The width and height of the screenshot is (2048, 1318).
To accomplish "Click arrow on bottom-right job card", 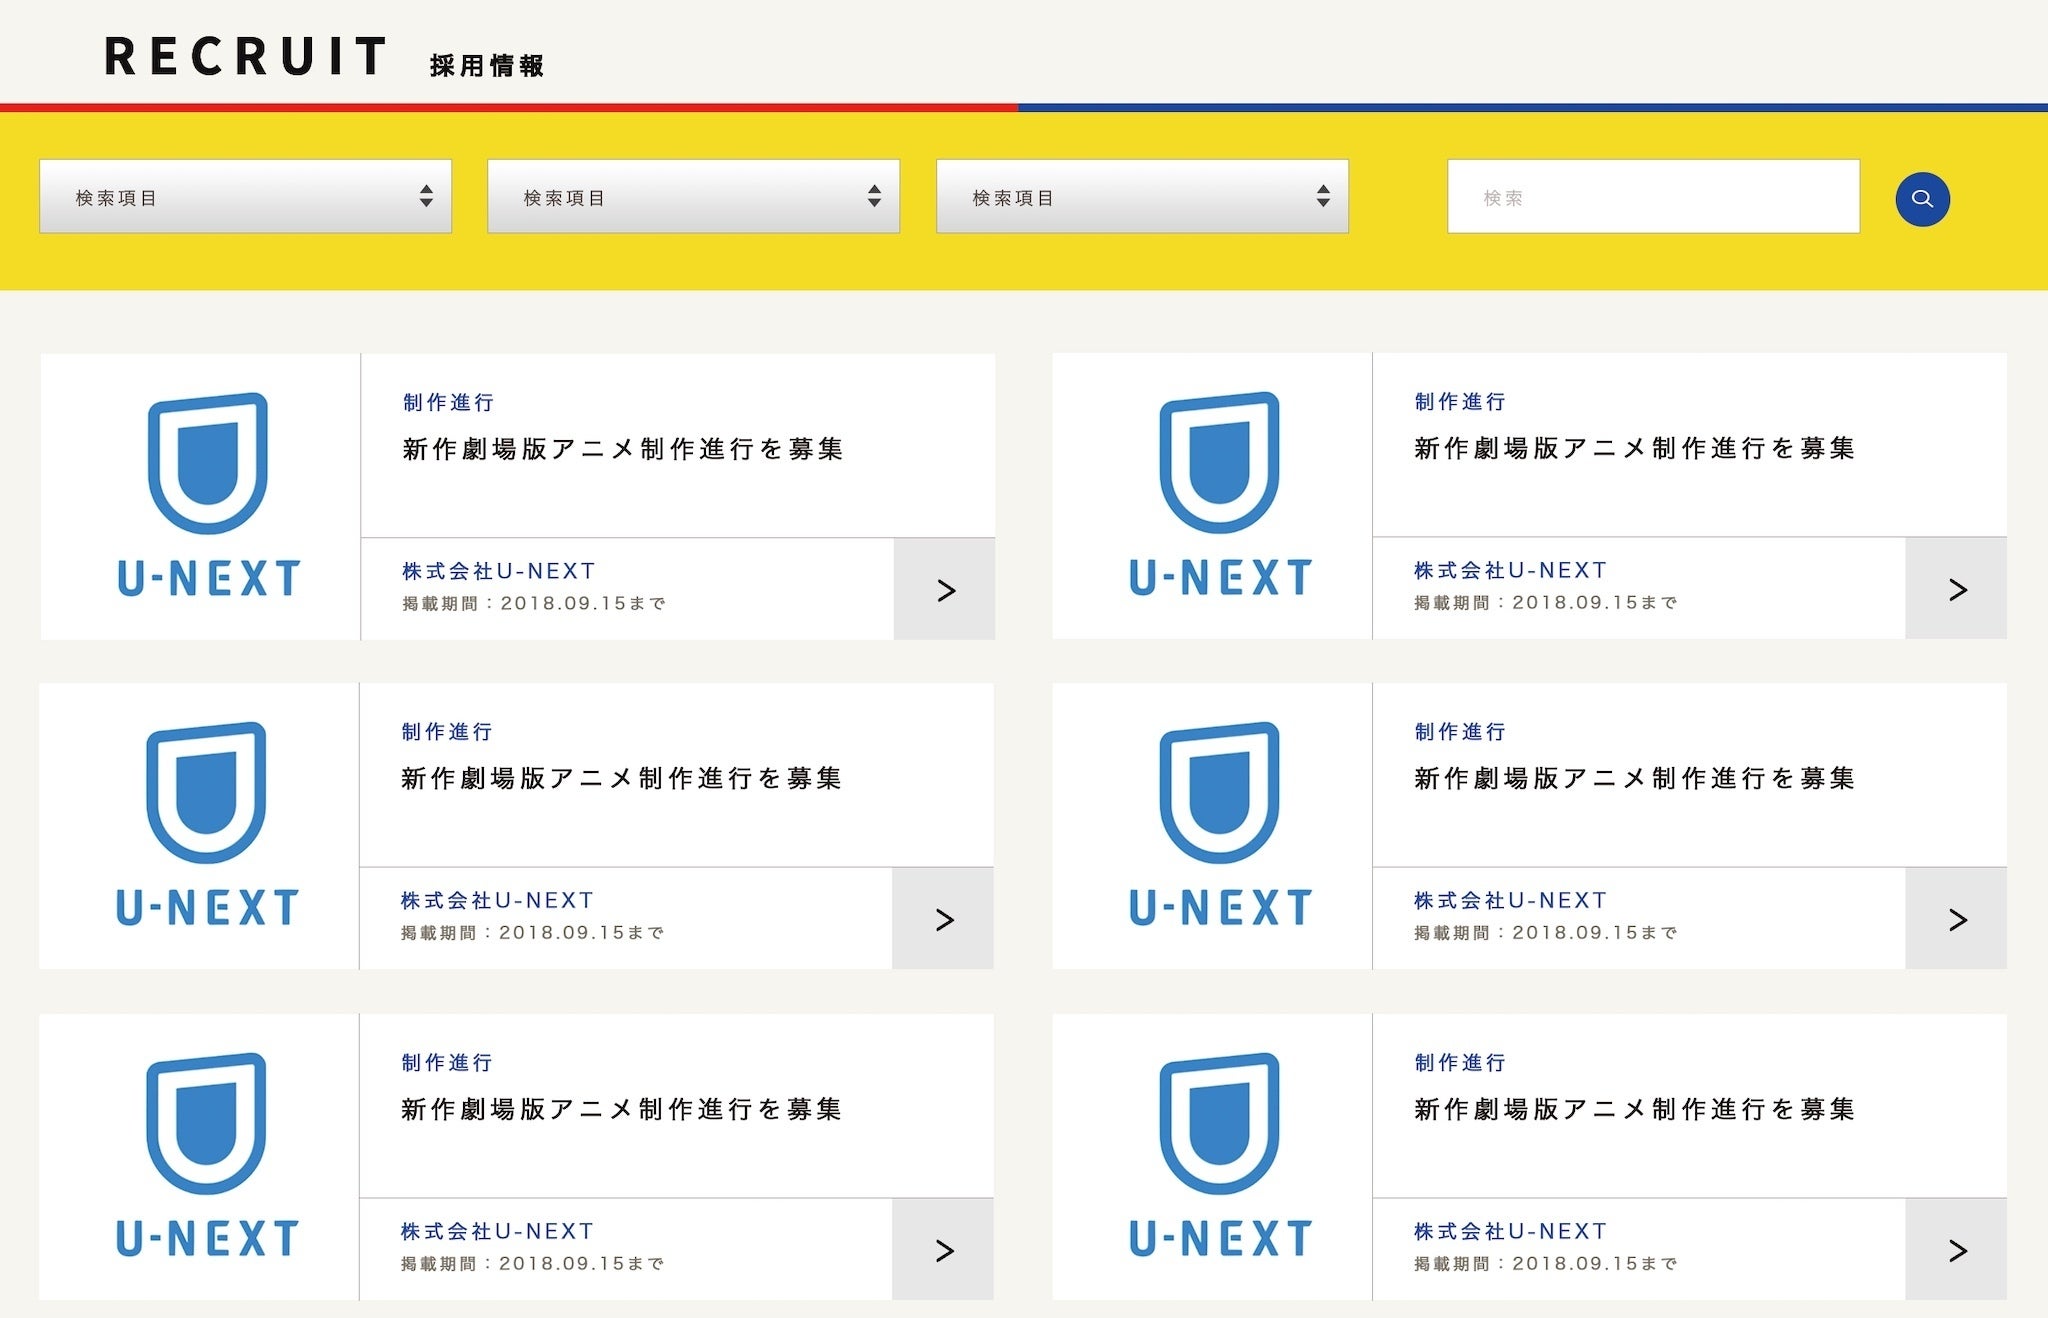I will tap(1957, 1250).
